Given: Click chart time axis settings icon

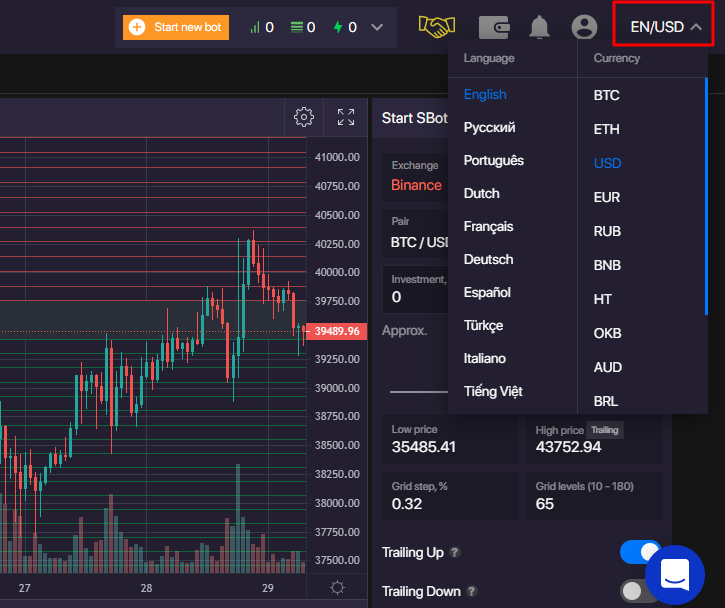Looking at the screenshot, I should [x=338, y=588].
